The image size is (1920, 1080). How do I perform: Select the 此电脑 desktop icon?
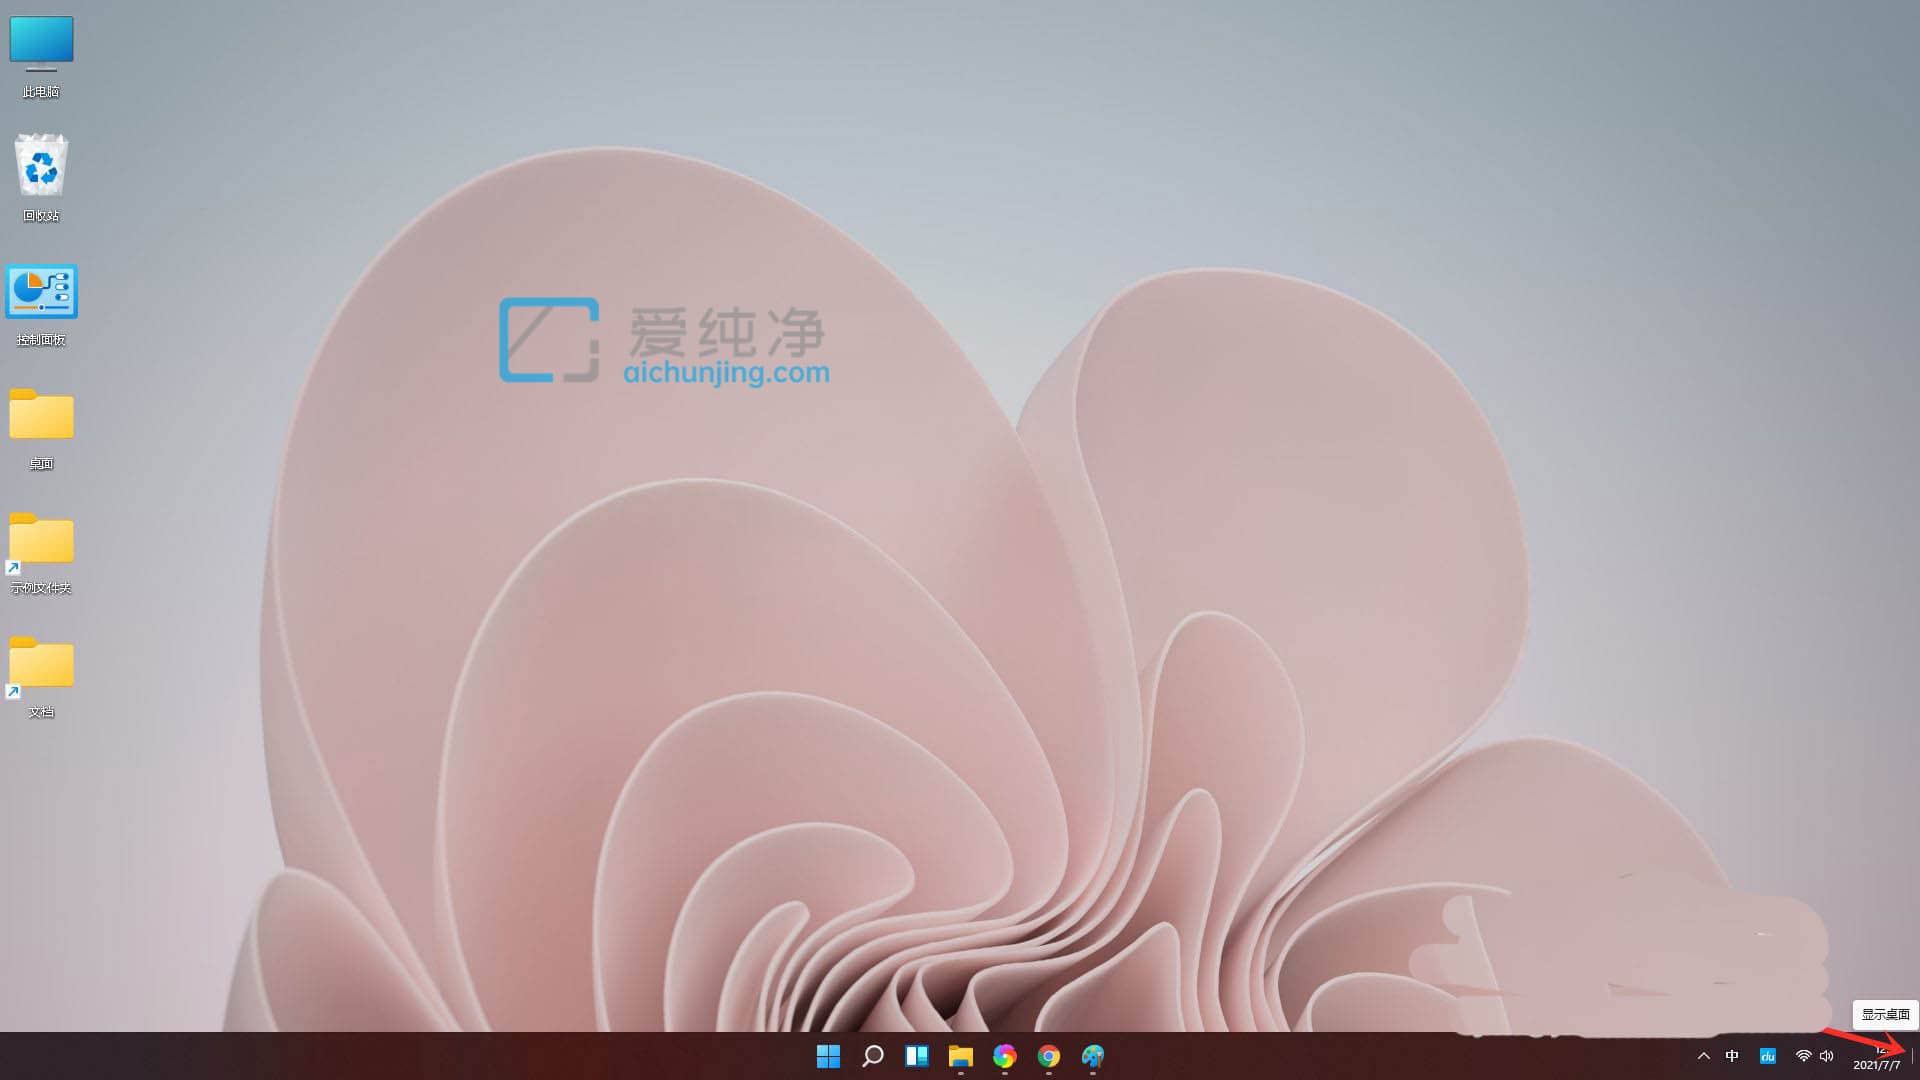point(41,57)
